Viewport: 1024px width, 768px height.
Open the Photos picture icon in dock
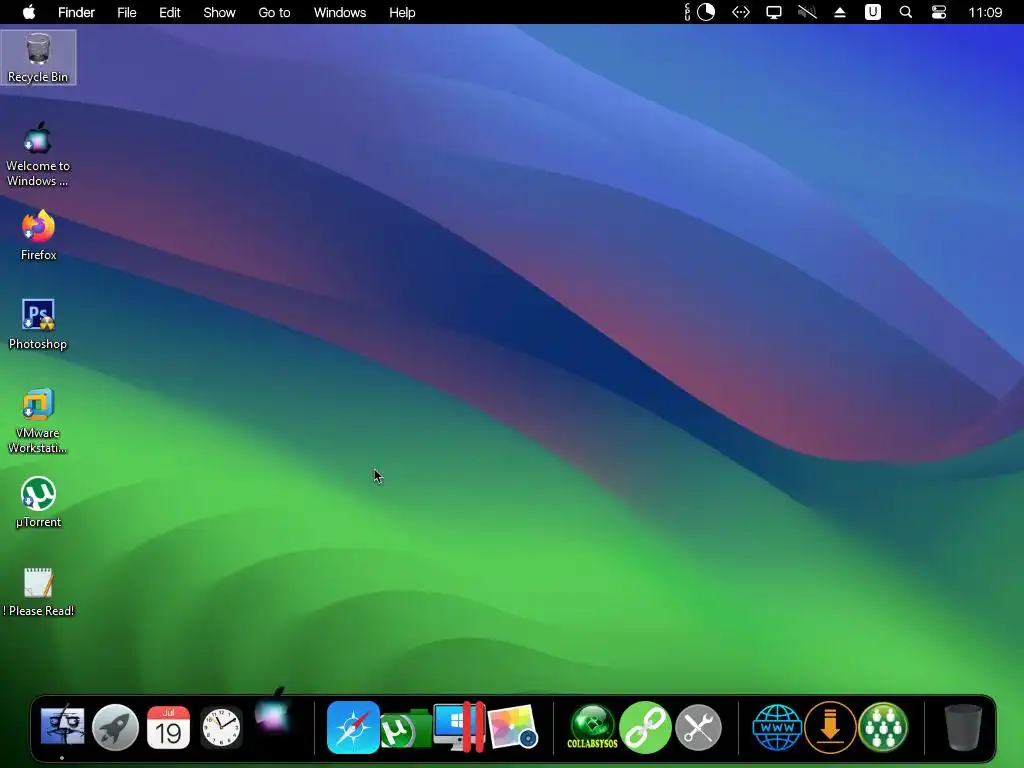click(x=513, y=727)
